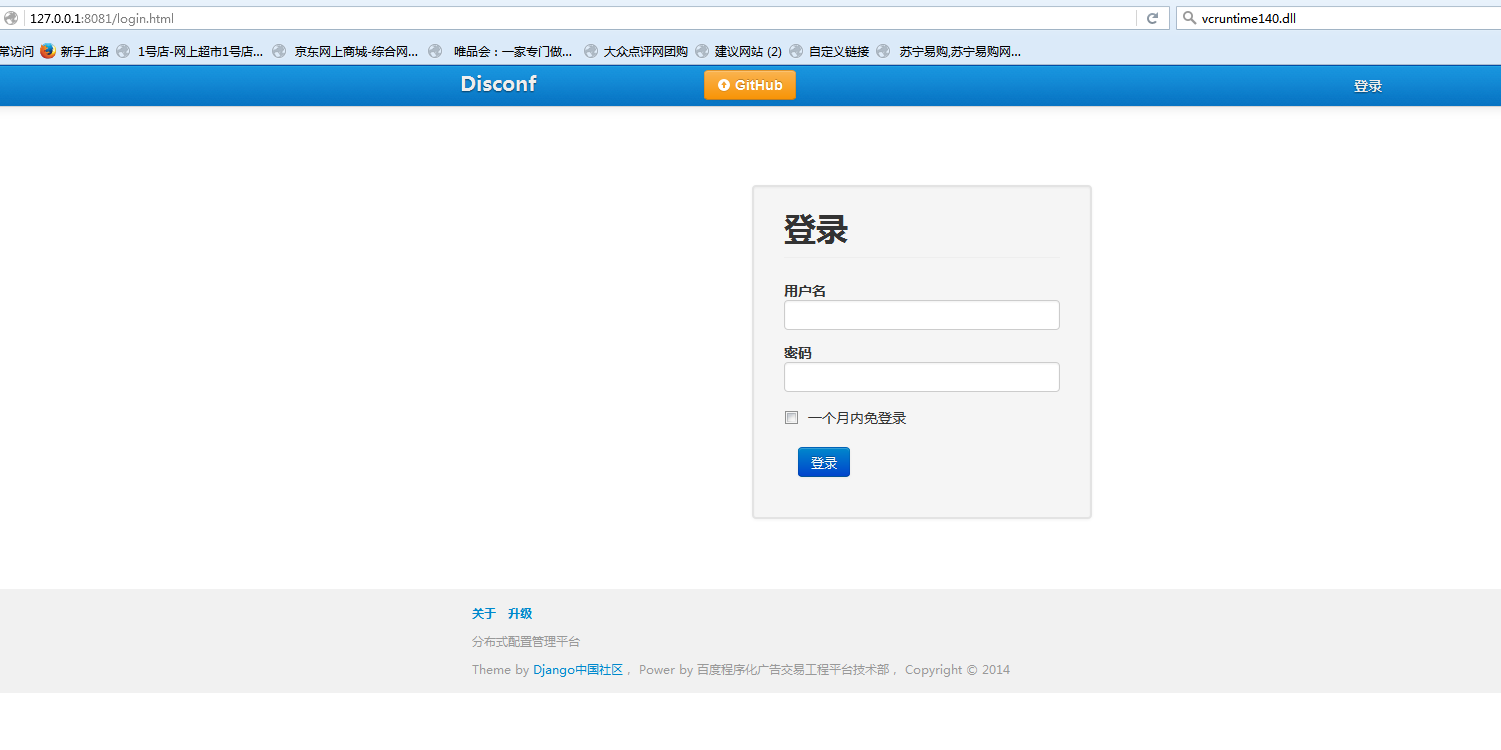Click the reload page icon
The height and width of the screenshot is (750, 1501).
pyautogui.click(x=1152, y=18)
